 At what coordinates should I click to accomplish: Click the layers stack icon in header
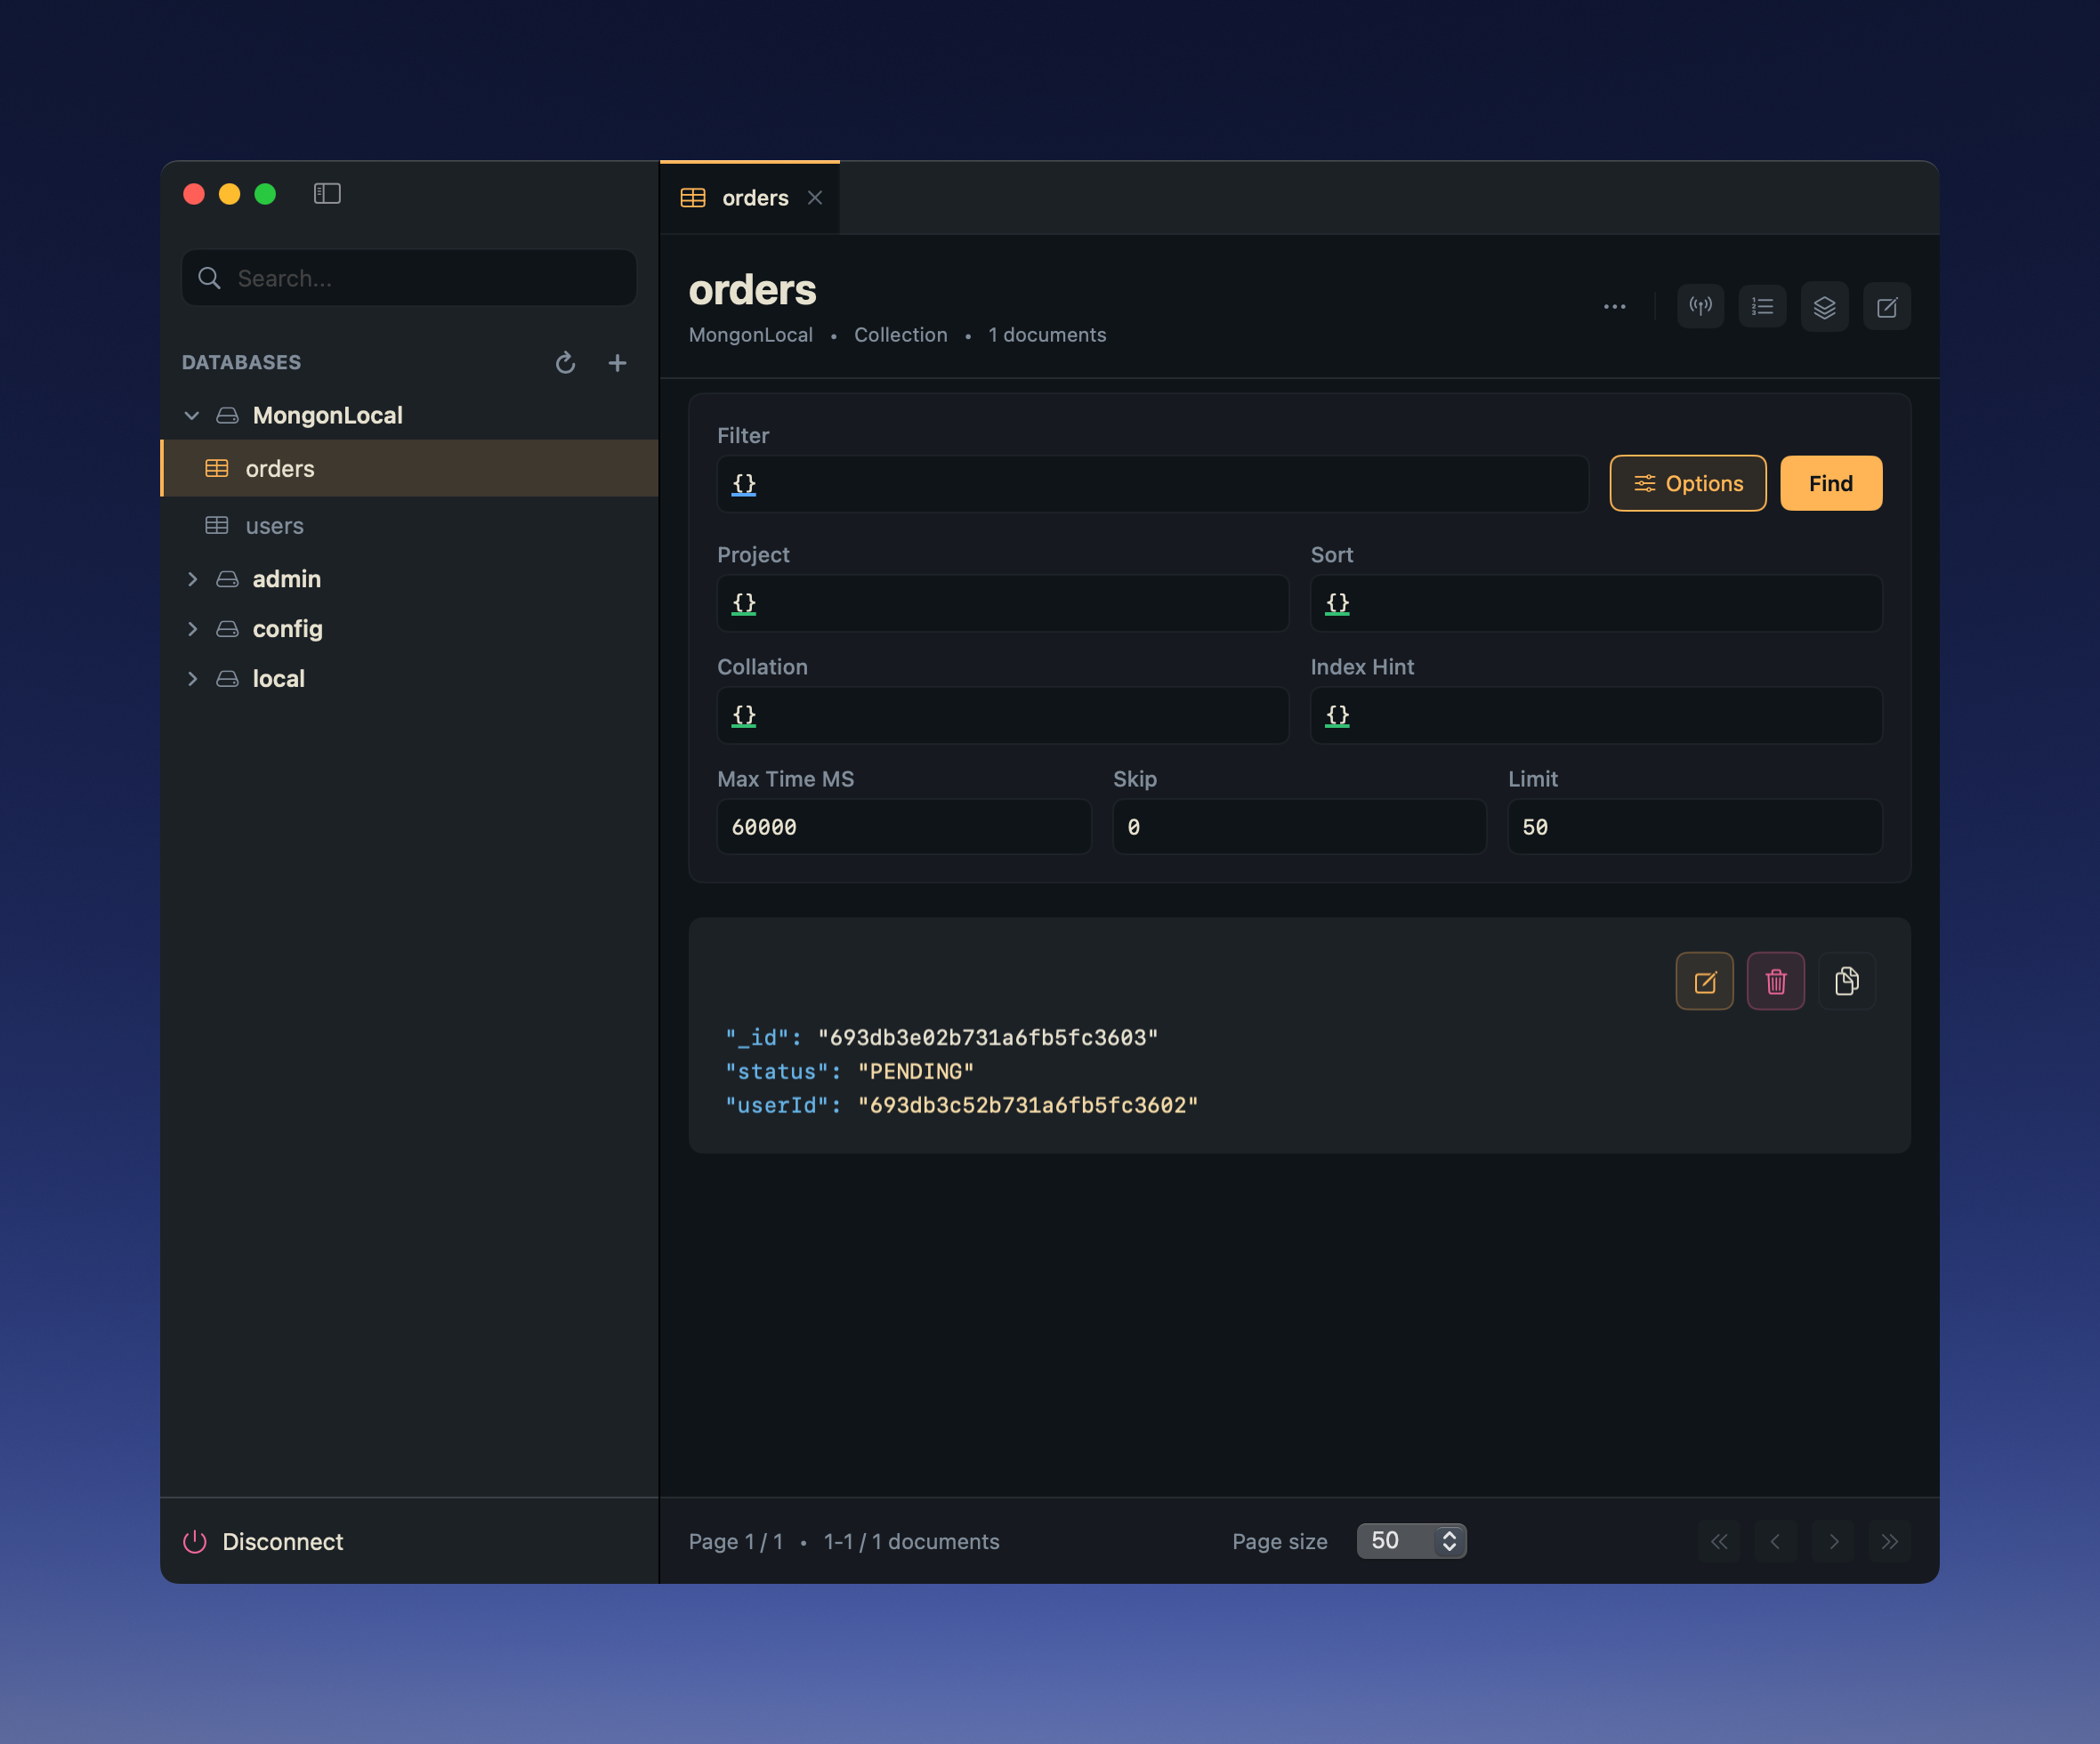pos(1824,307)
